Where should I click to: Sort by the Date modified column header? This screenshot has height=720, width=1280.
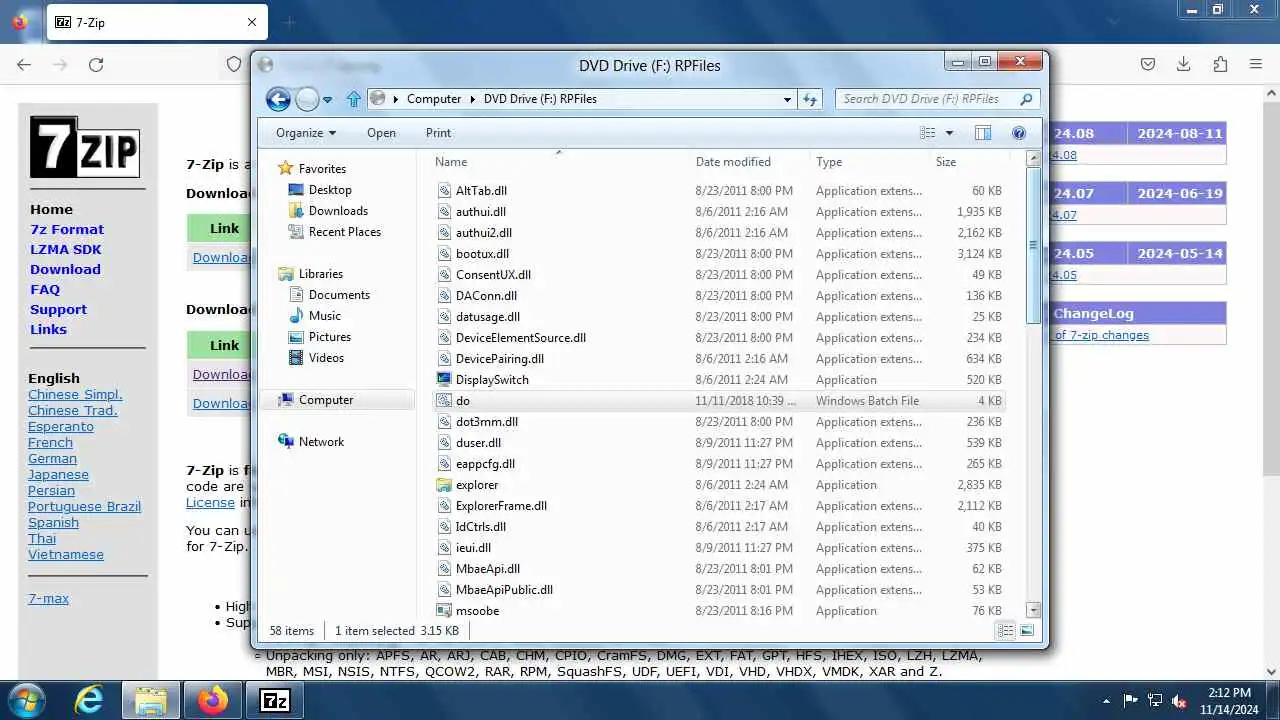coord(733,162)
